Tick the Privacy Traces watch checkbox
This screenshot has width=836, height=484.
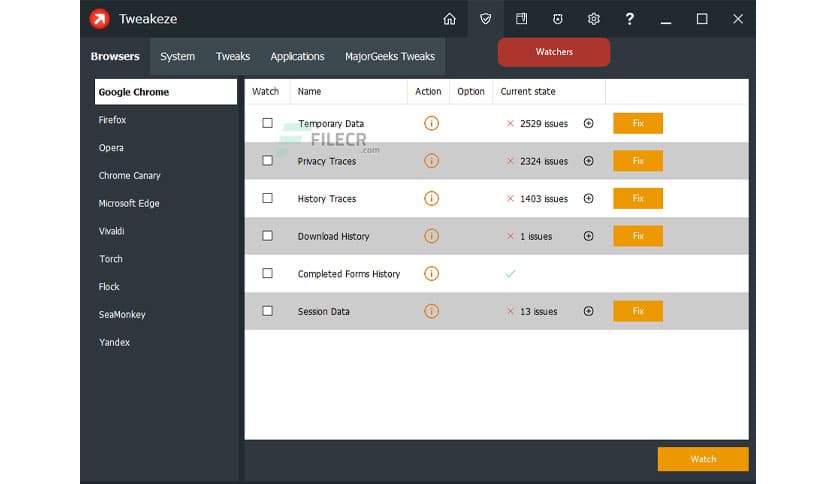pos(267,160)
